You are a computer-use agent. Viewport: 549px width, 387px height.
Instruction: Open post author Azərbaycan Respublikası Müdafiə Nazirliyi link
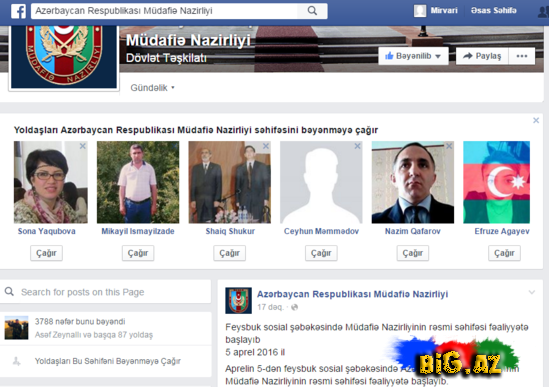[353, 294]
